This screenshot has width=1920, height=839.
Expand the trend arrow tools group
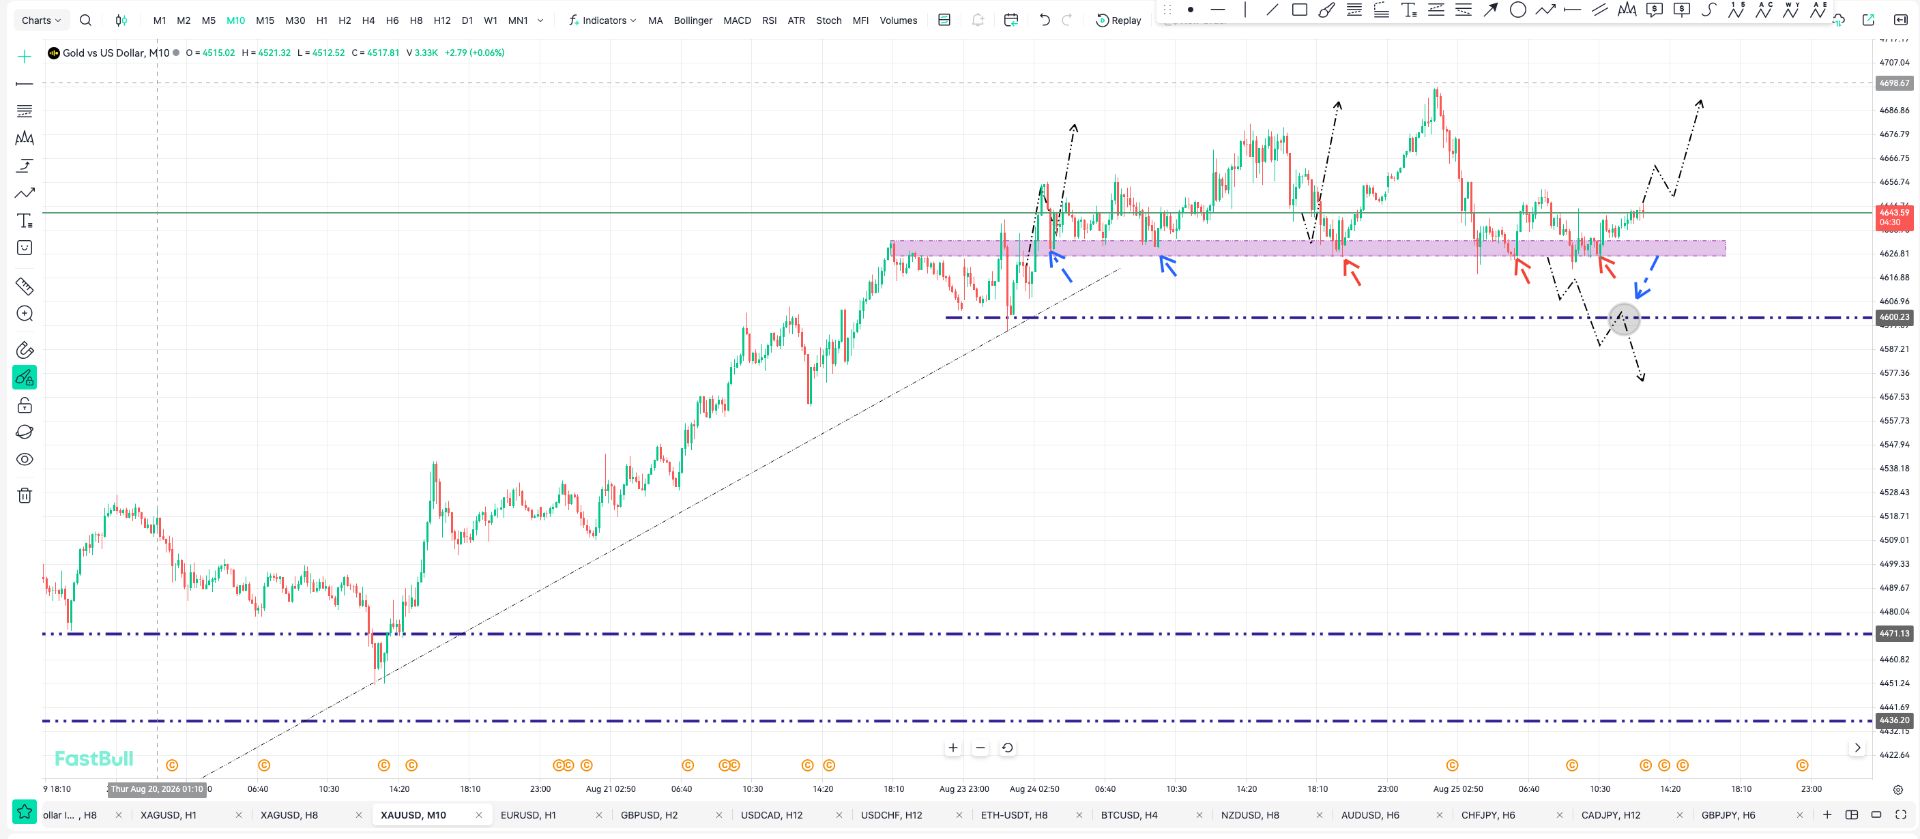25,193
